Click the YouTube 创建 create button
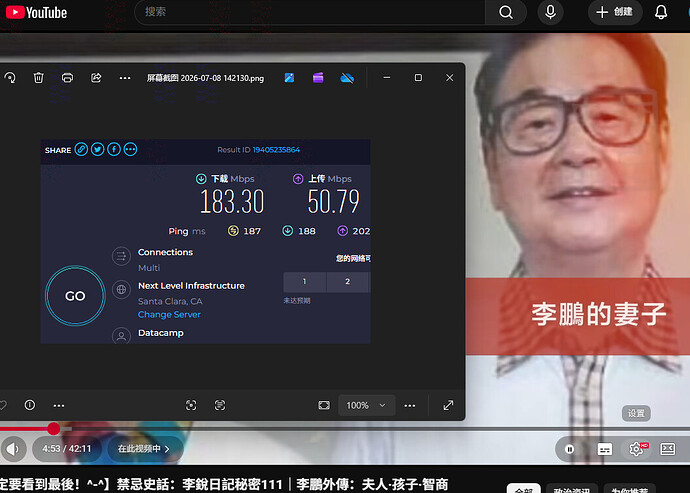 (615, 12)
